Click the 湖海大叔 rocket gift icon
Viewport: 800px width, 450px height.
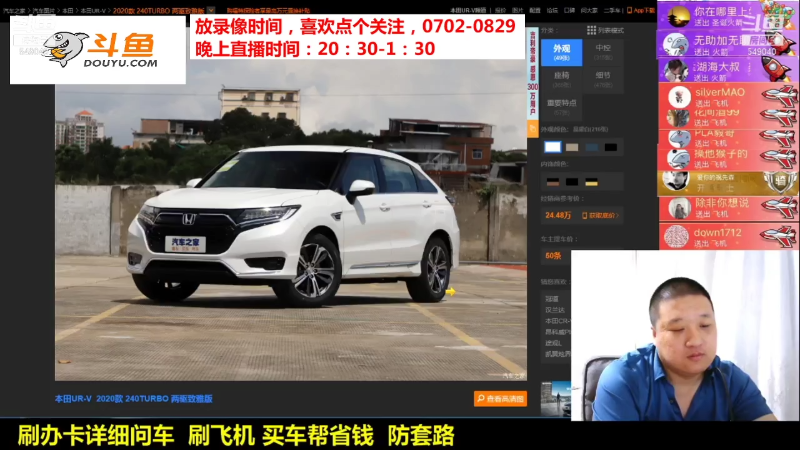click(x=778, y=70)
